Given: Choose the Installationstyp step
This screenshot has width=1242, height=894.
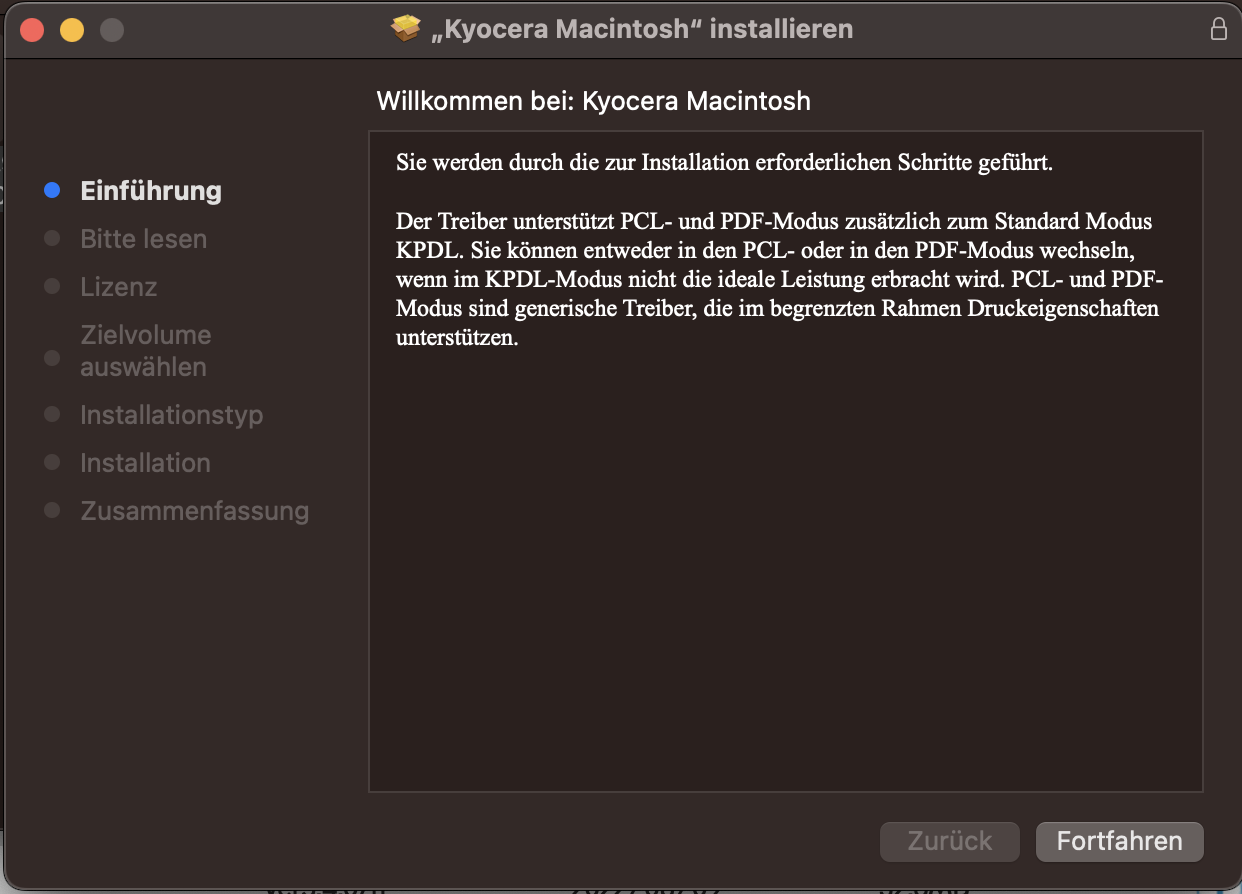Looking at the screenshot, I should (x=171, y=415).
